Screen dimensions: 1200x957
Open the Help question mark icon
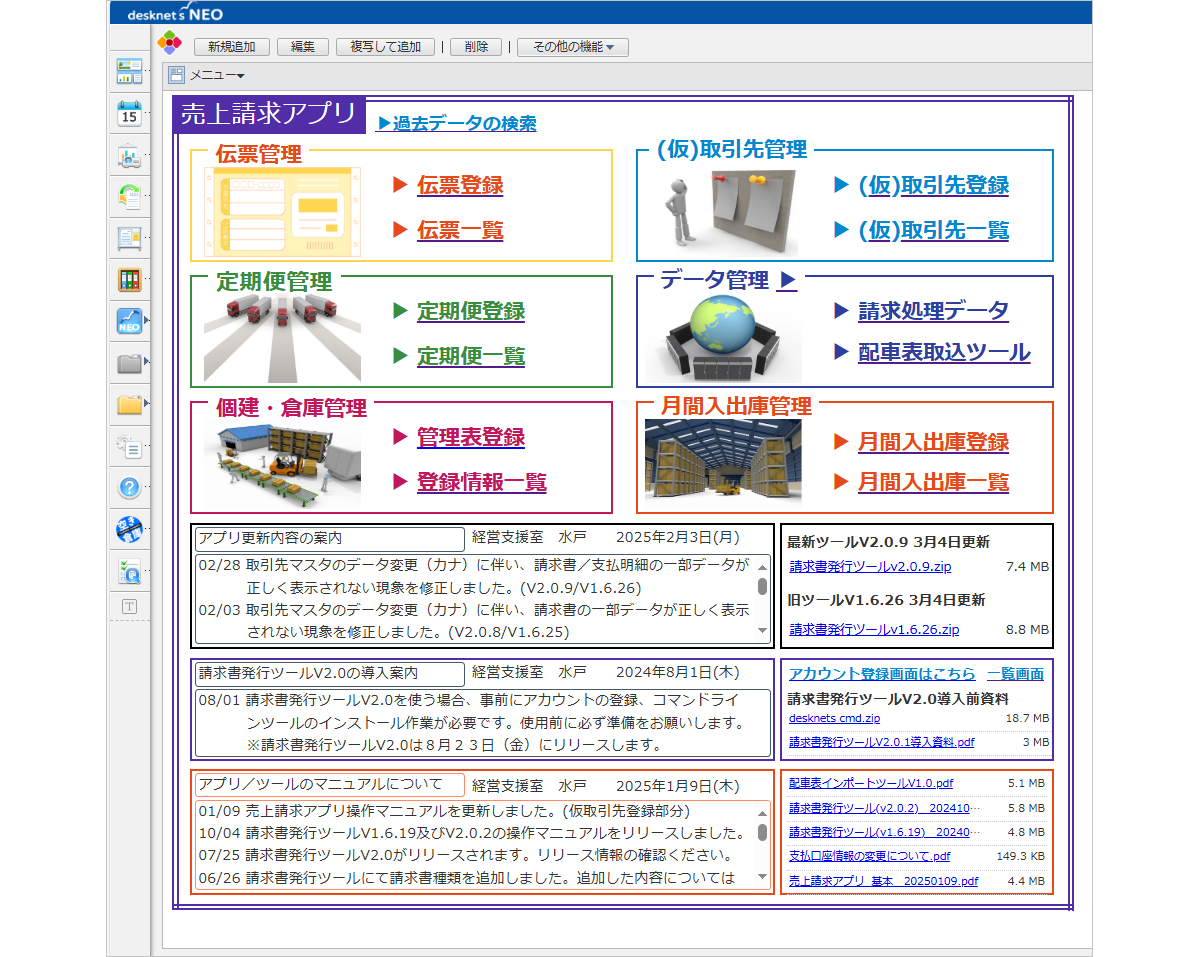pos(128,487)
